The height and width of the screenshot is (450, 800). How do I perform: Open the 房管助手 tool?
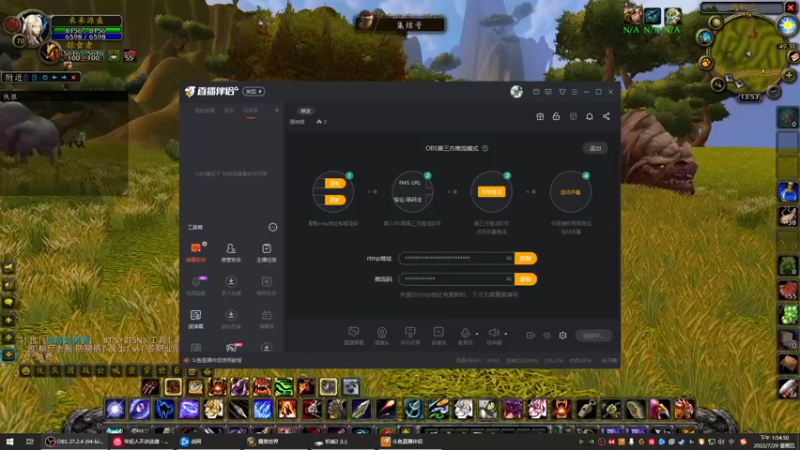pos(231,252)
